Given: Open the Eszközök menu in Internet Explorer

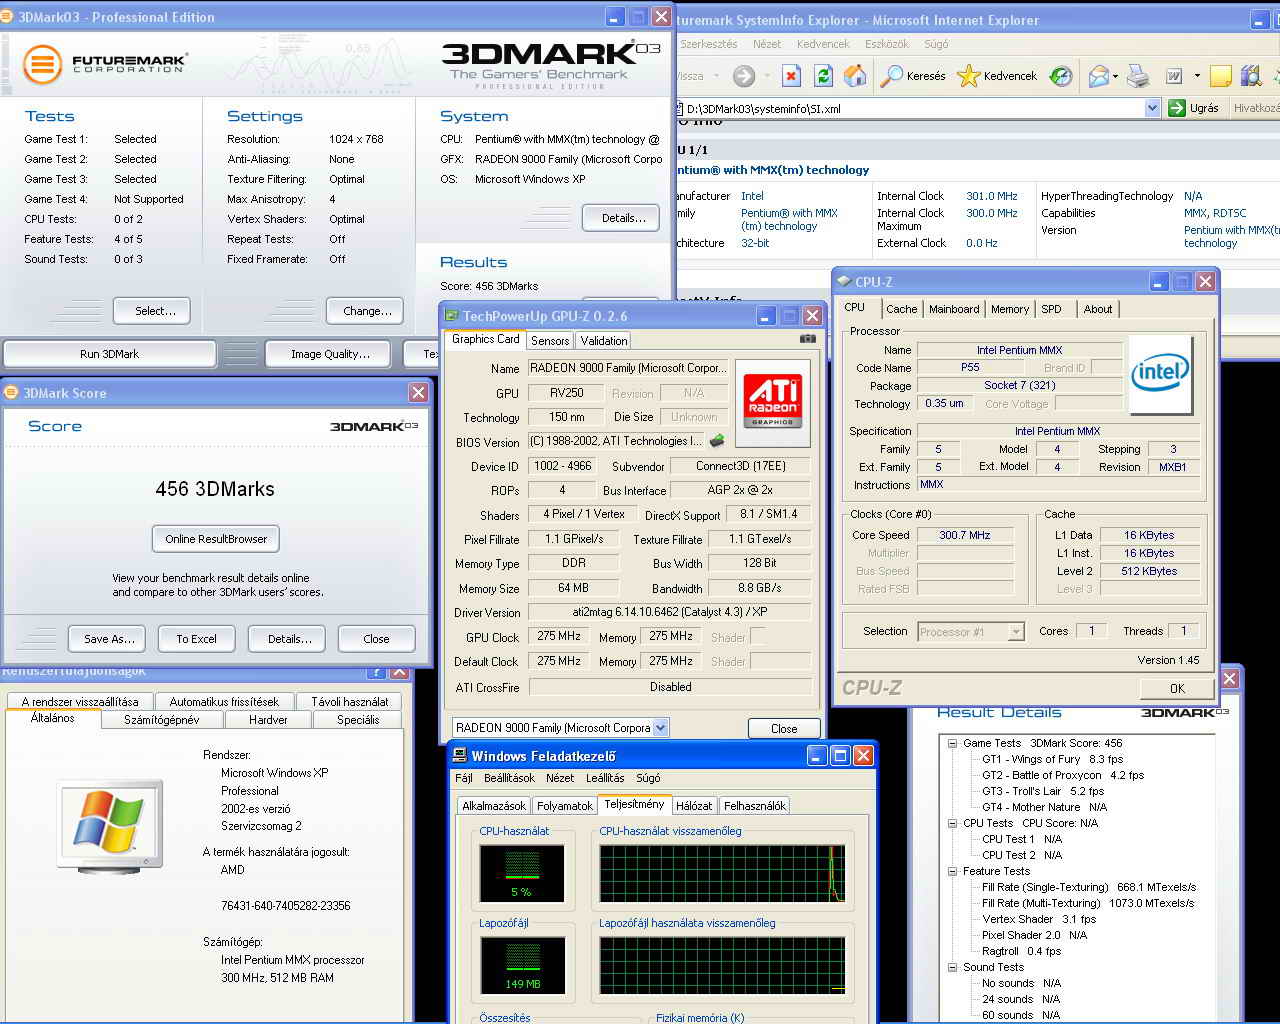Looking at the screenshot, I should pyautogui.click(x=887, y=44).
